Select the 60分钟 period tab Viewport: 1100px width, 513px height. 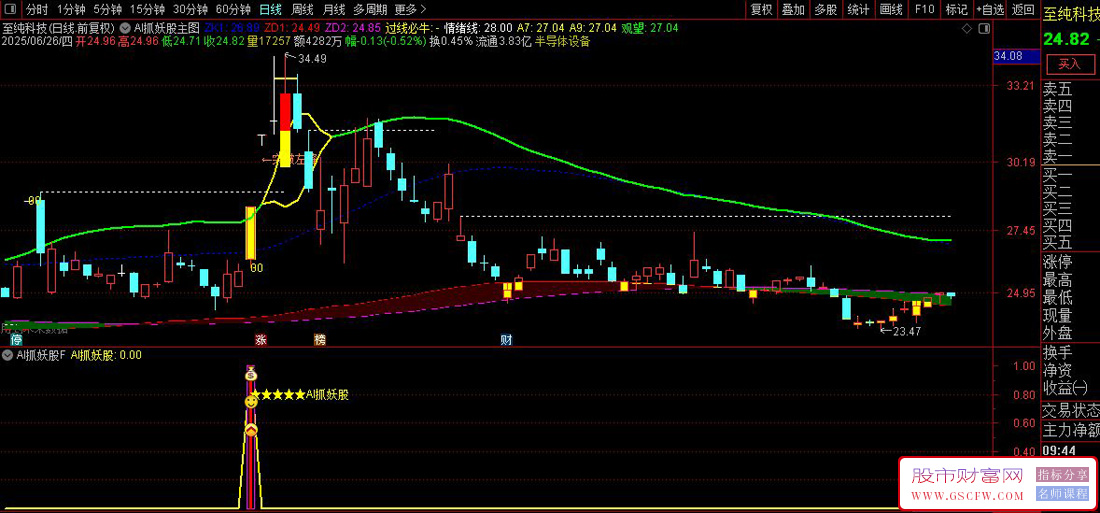point(234,10)
